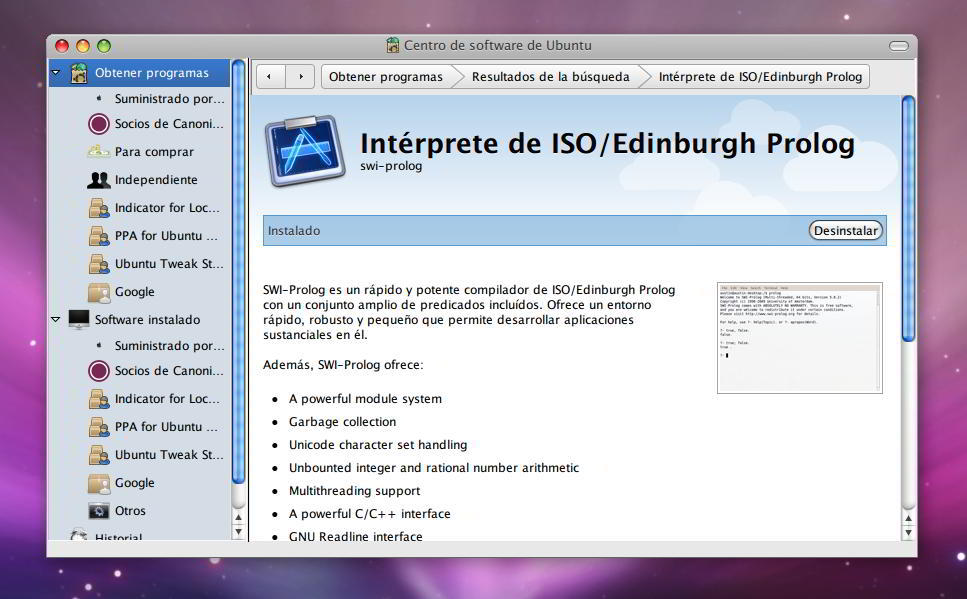
Task: Click the toolbar toggle pill in title bar
Action: [x=898, y=46]
